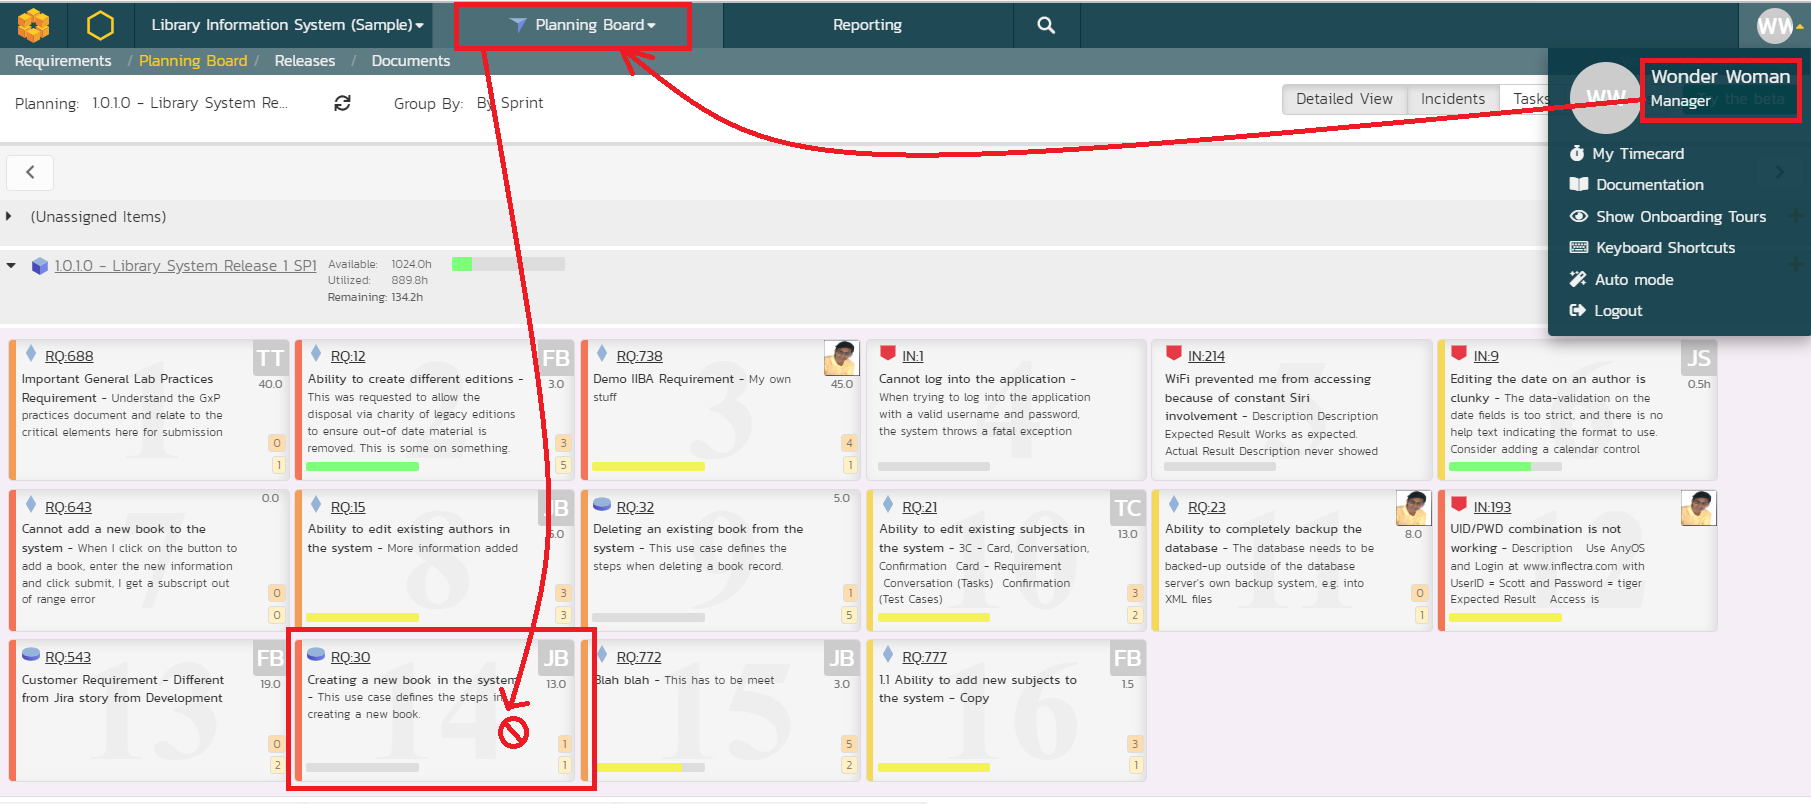1811x804 pixels.
Task: Toggle the Incidents display button
Action: point(1452,99)
